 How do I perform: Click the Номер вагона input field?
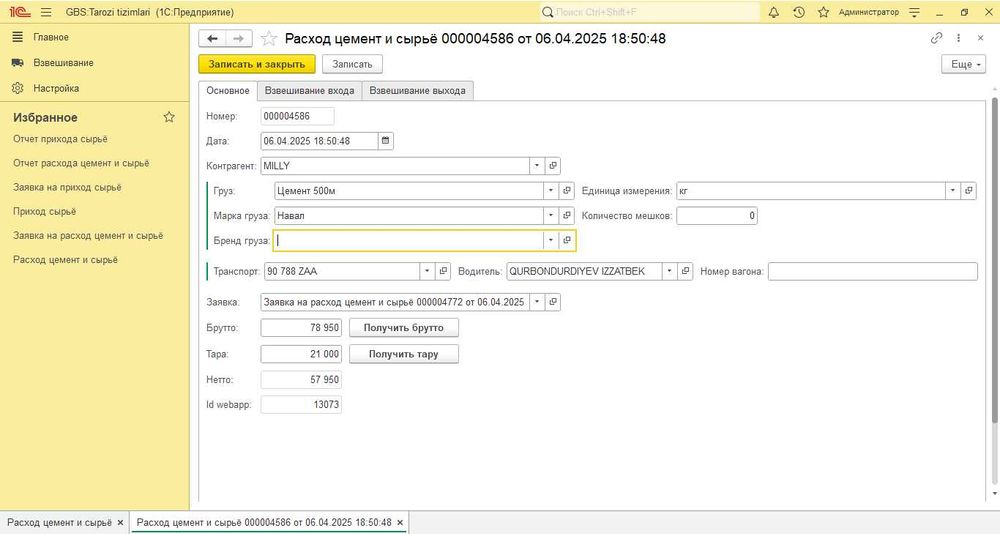(872, 271)
